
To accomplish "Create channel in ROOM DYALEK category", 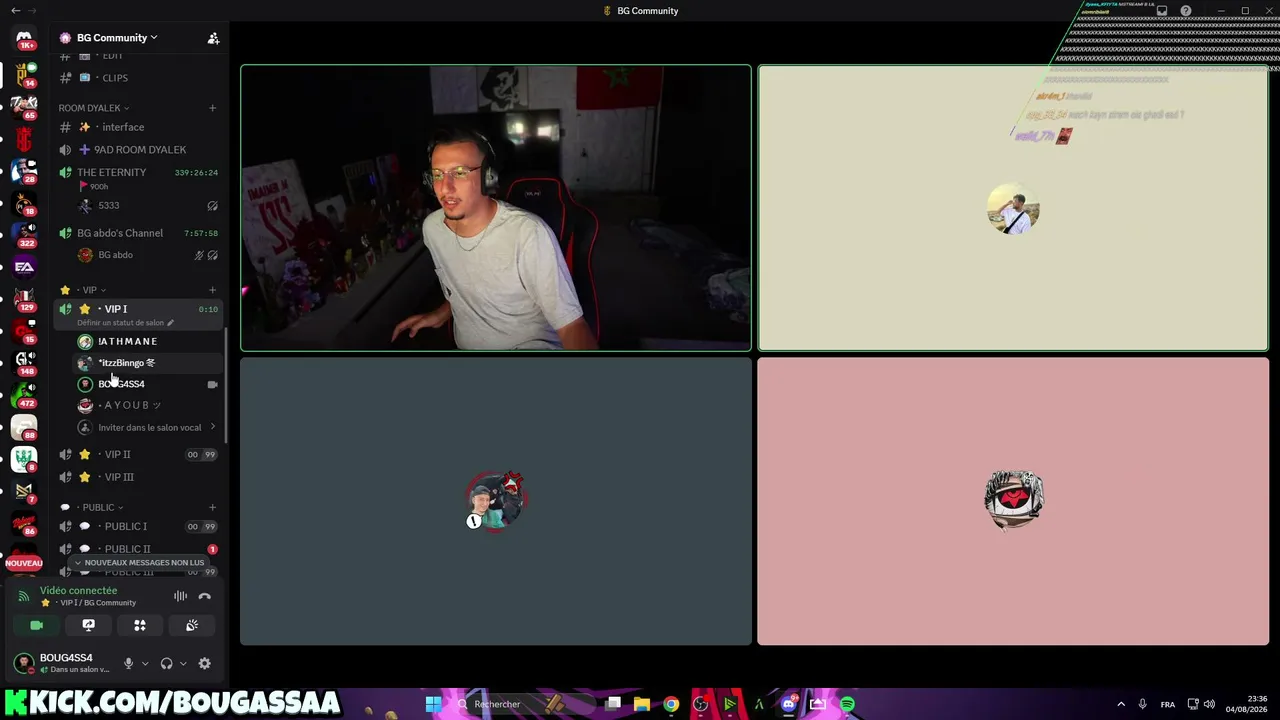I will (x=212, y=108).
